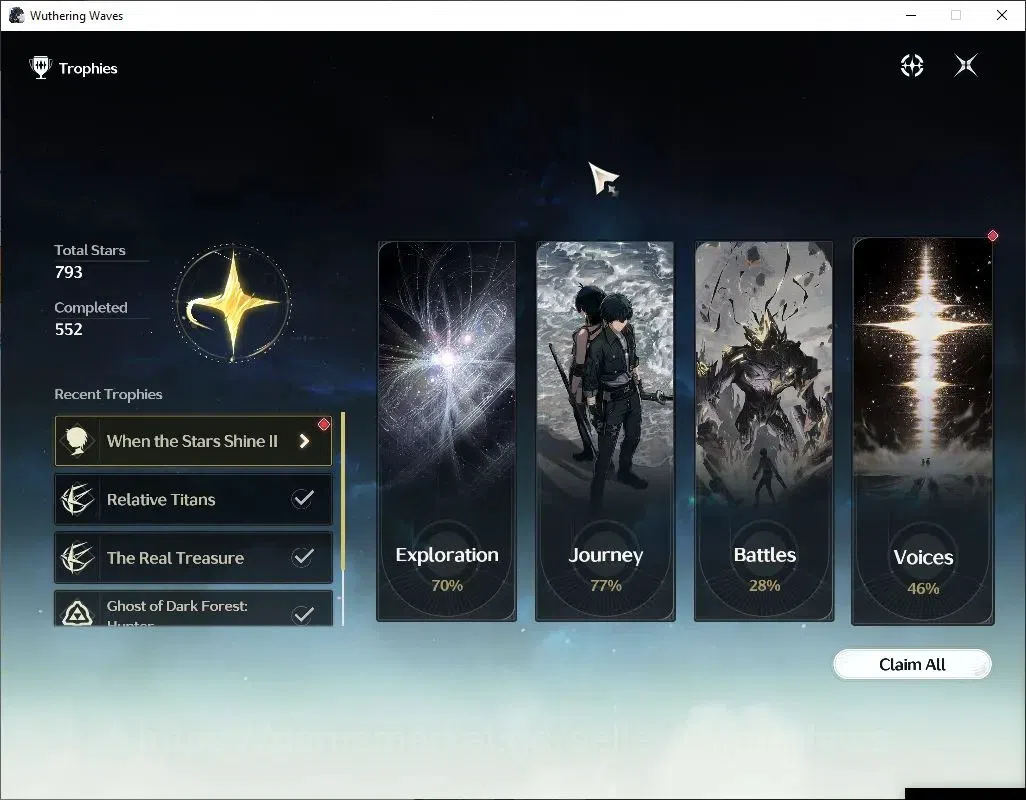The width and height of the screenshot is (1026, 800).
Task: Select the When the Stars Shine II trophy row
Action: pyautogui.click(x=193, y=441)
